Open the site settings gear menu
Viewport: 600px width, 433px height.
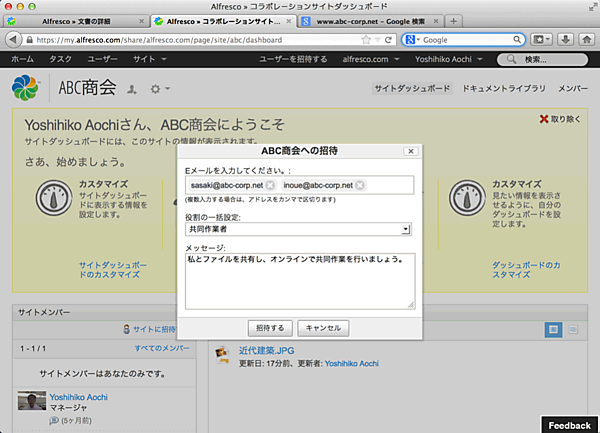pyautogui.click(x=157, y=90)
